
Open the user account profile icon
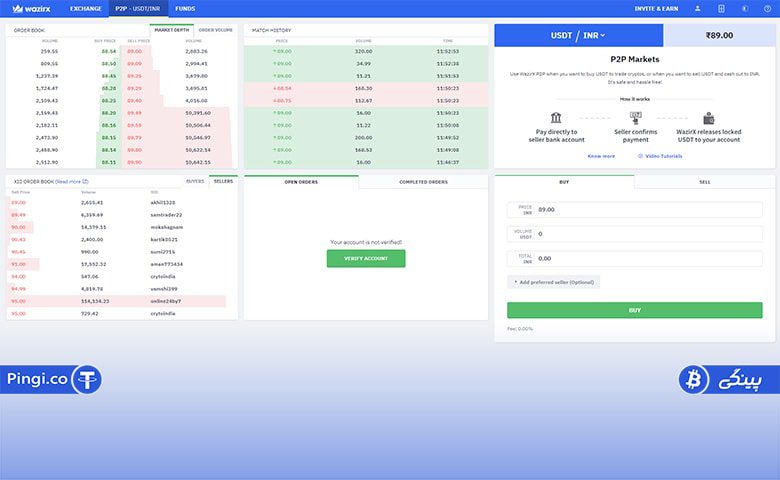697,8
